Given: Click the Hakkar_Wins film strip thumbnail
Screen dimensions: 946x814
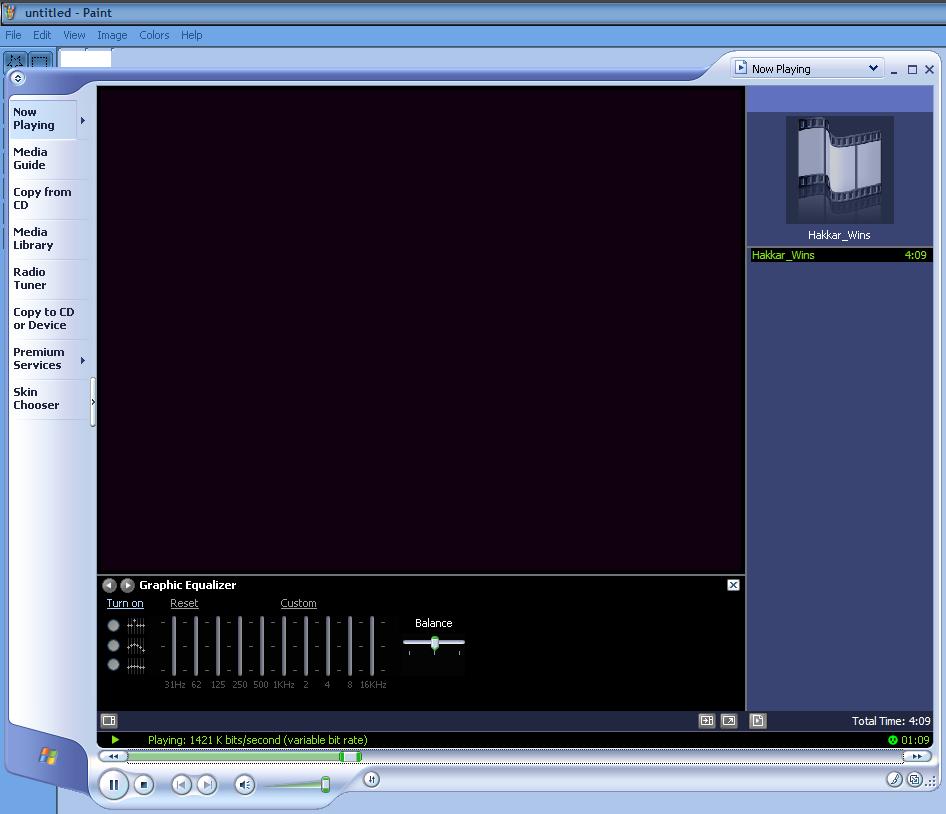Looking at the screenshot, I should pos(839,170).
